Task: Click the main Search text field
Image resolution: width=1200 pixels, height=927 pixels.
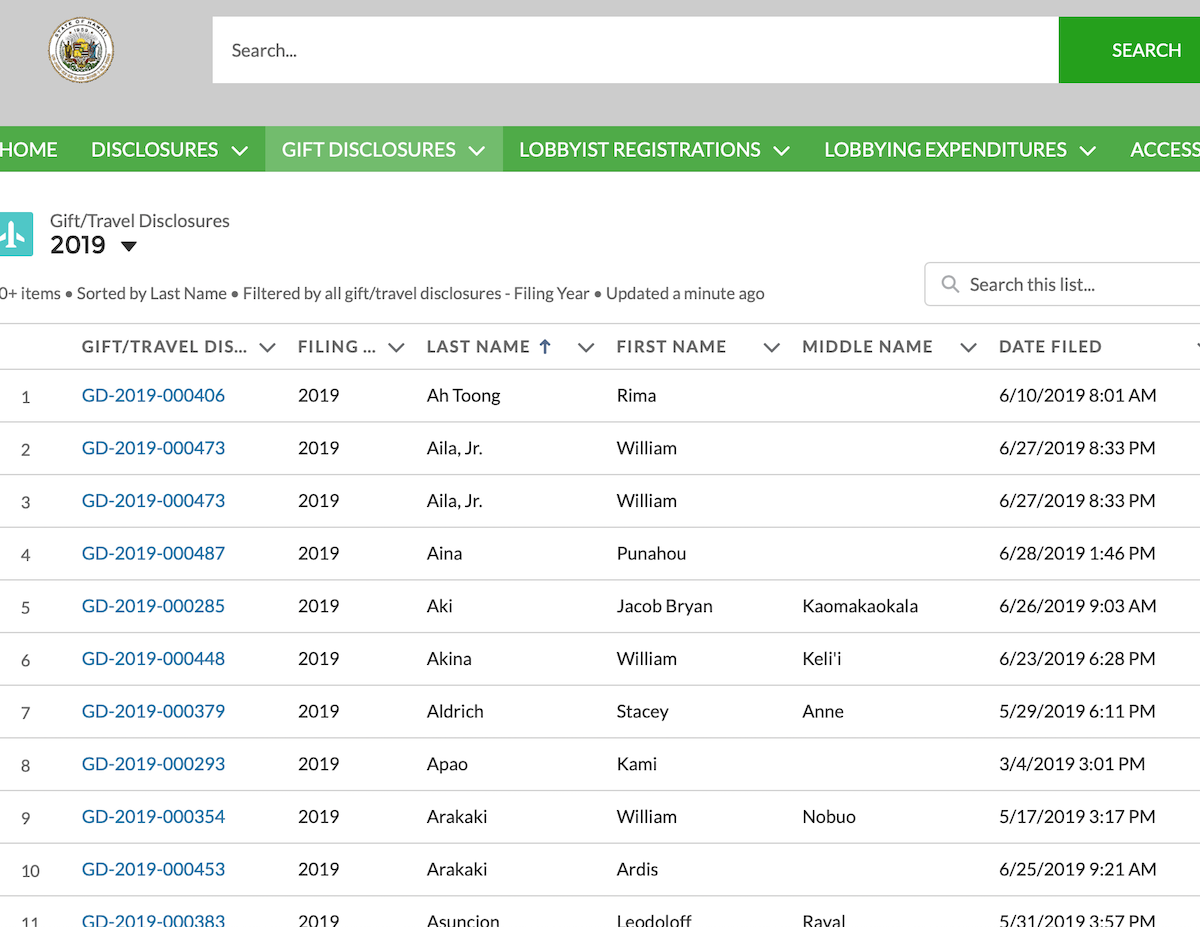Action: point(635,50)
